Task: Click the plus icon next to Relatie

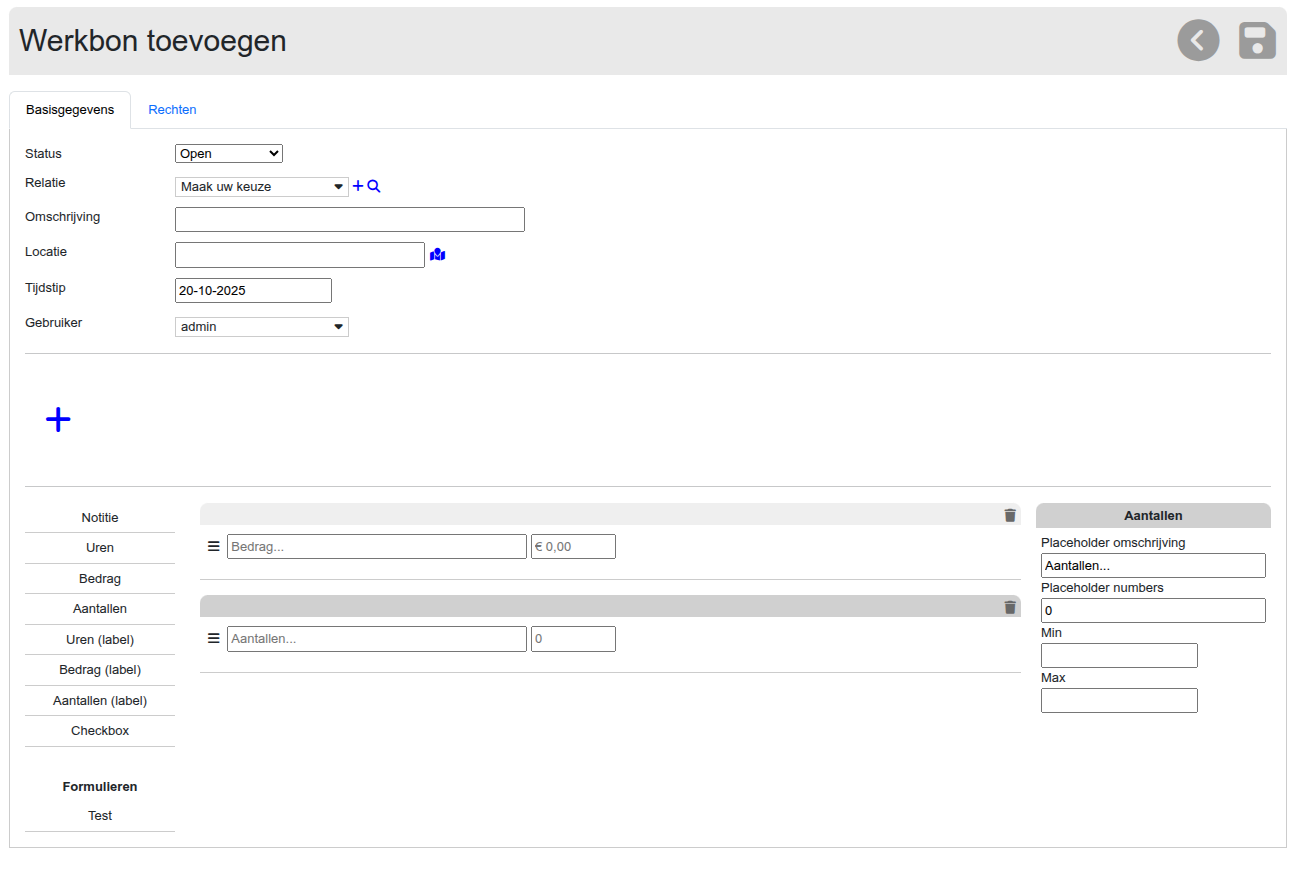Action: 358,186
